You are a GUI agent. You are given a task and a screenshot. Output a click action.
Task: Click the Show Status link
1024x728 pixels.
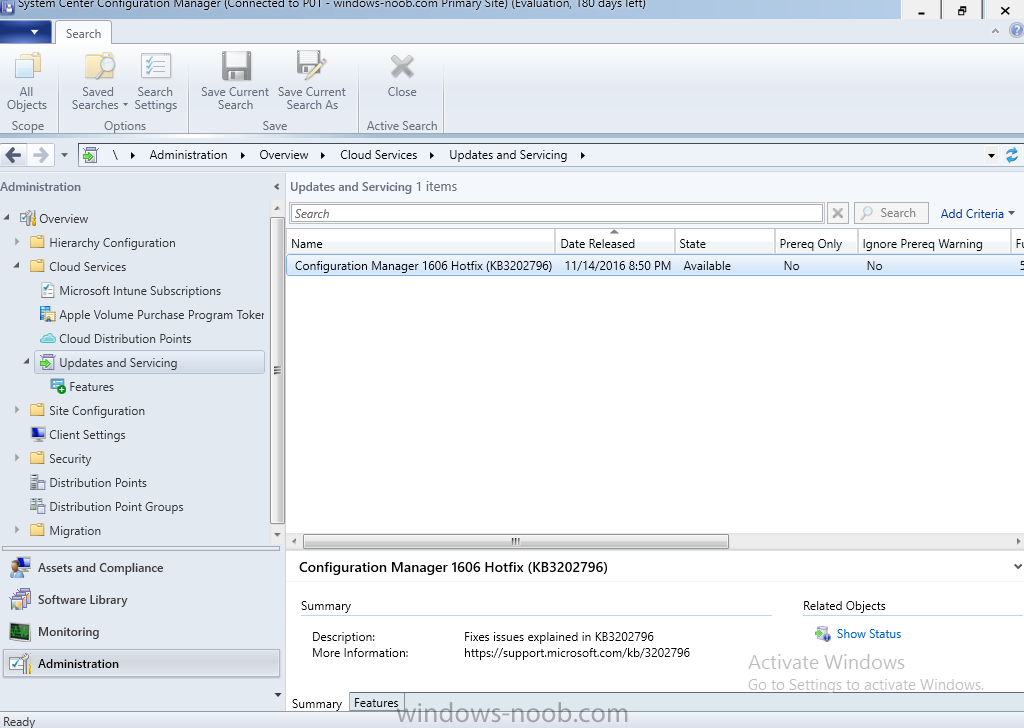pos(868,634)
